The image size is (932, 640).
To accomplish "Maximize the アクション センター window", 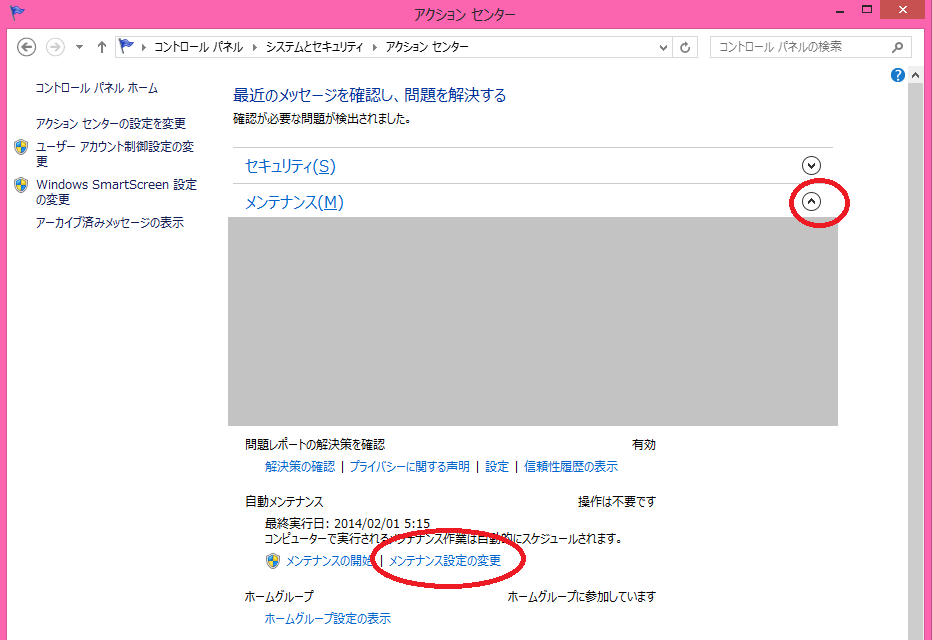I will click(867, 10).
